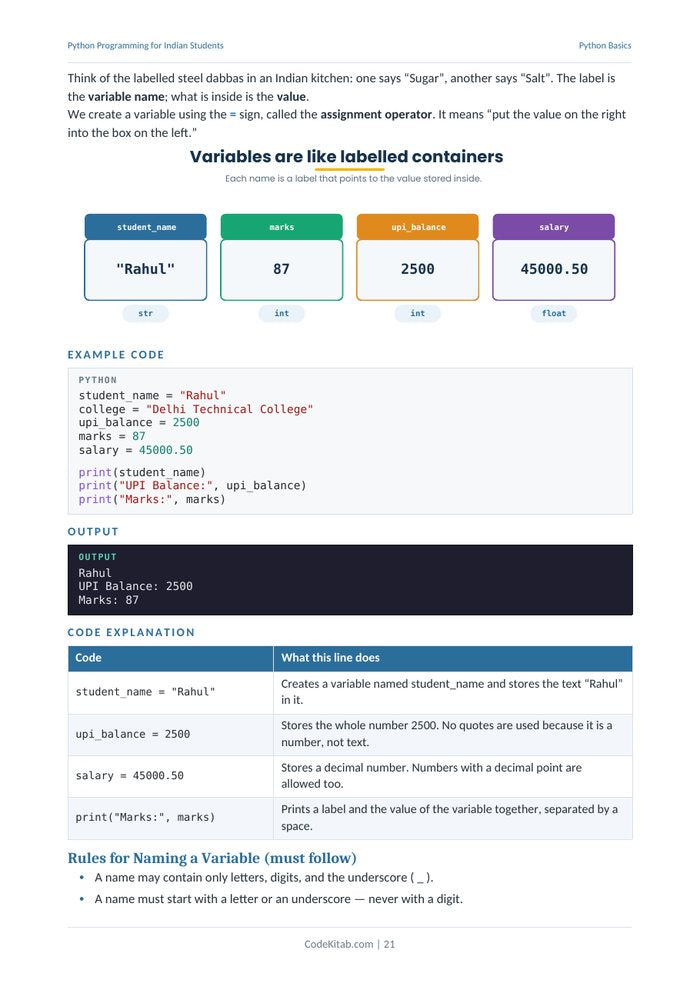The width and height of the screenshot is (700, 990).
Task: Click the bold words 'variable name' in the paragraph
Action: (126, 97)
